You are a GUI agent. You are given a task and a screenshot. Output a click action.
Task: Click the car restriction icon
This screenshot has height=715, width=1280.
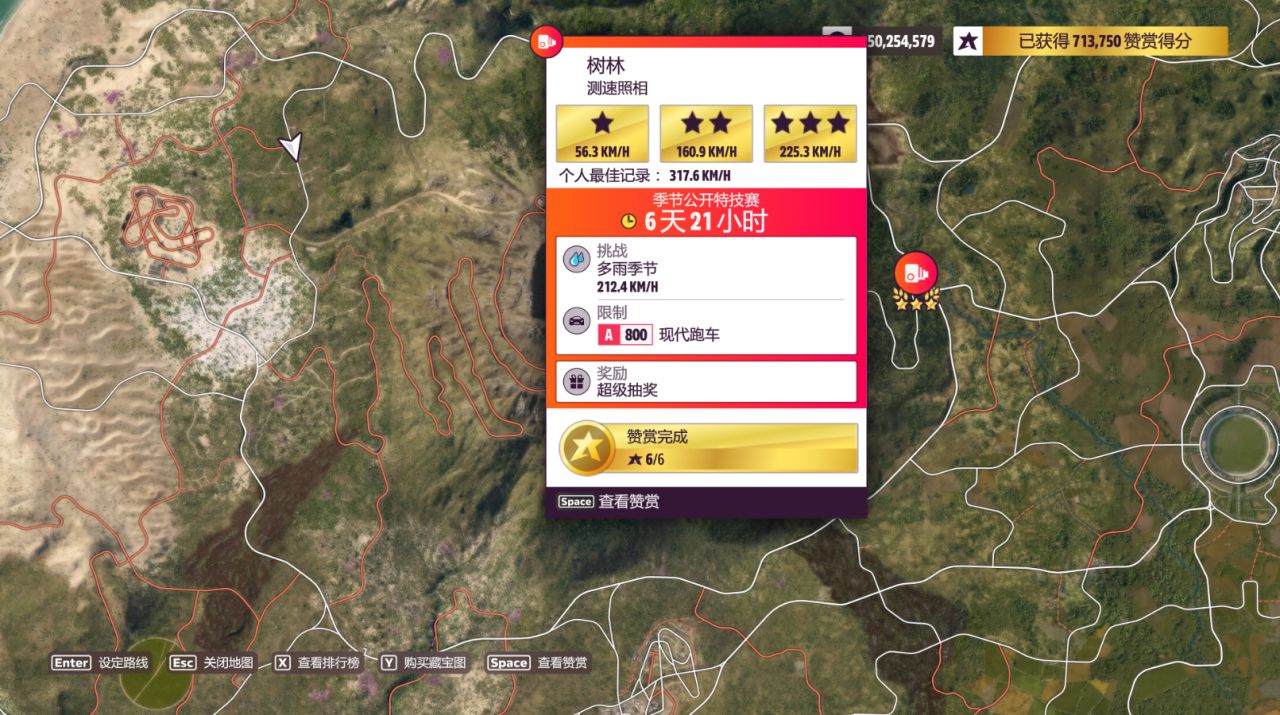(576, 321)
